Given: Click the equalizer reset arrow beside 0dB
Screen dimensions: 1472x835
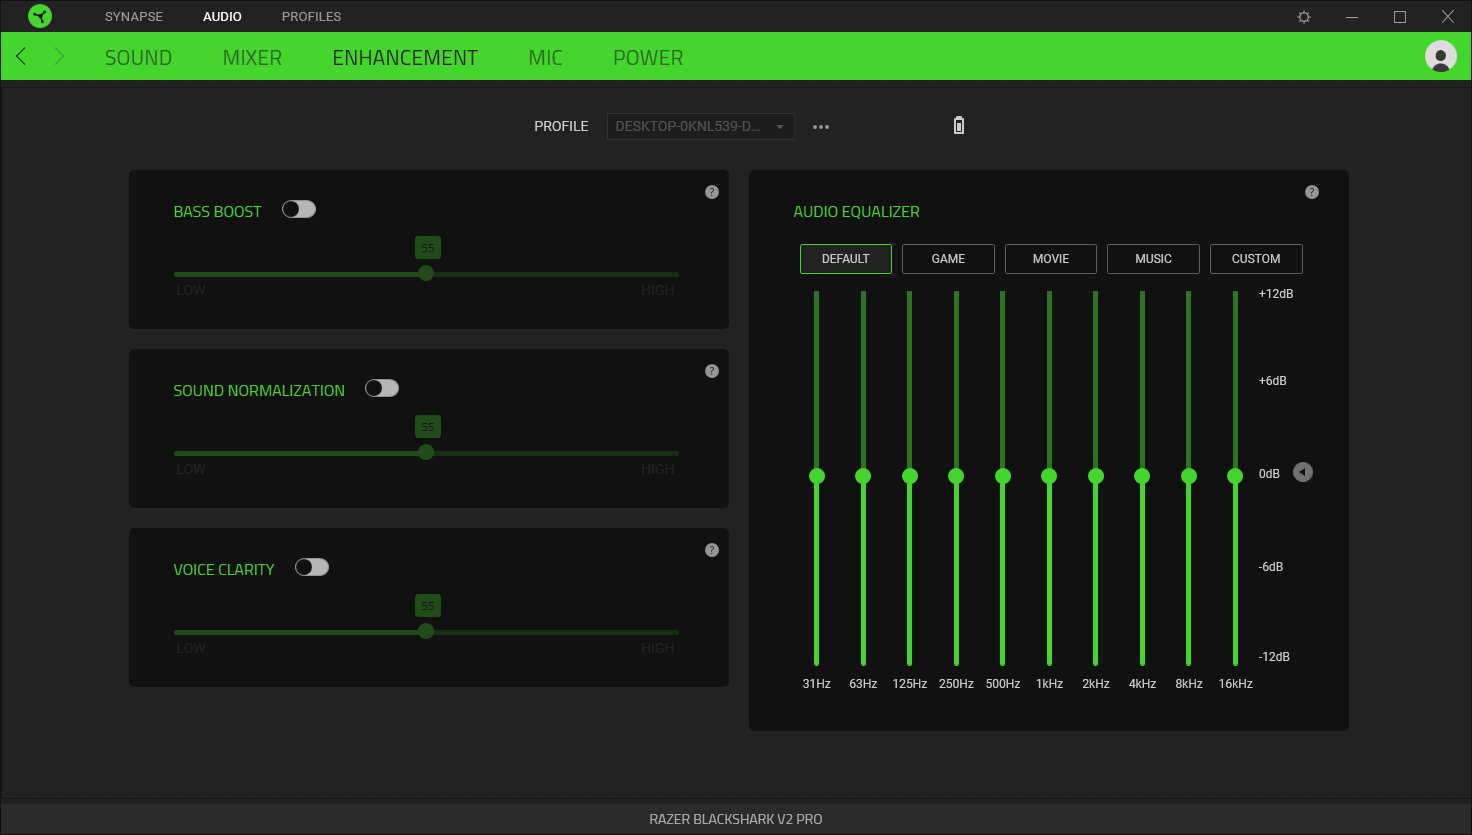Looking at the screenshot, I should 1302,472.
